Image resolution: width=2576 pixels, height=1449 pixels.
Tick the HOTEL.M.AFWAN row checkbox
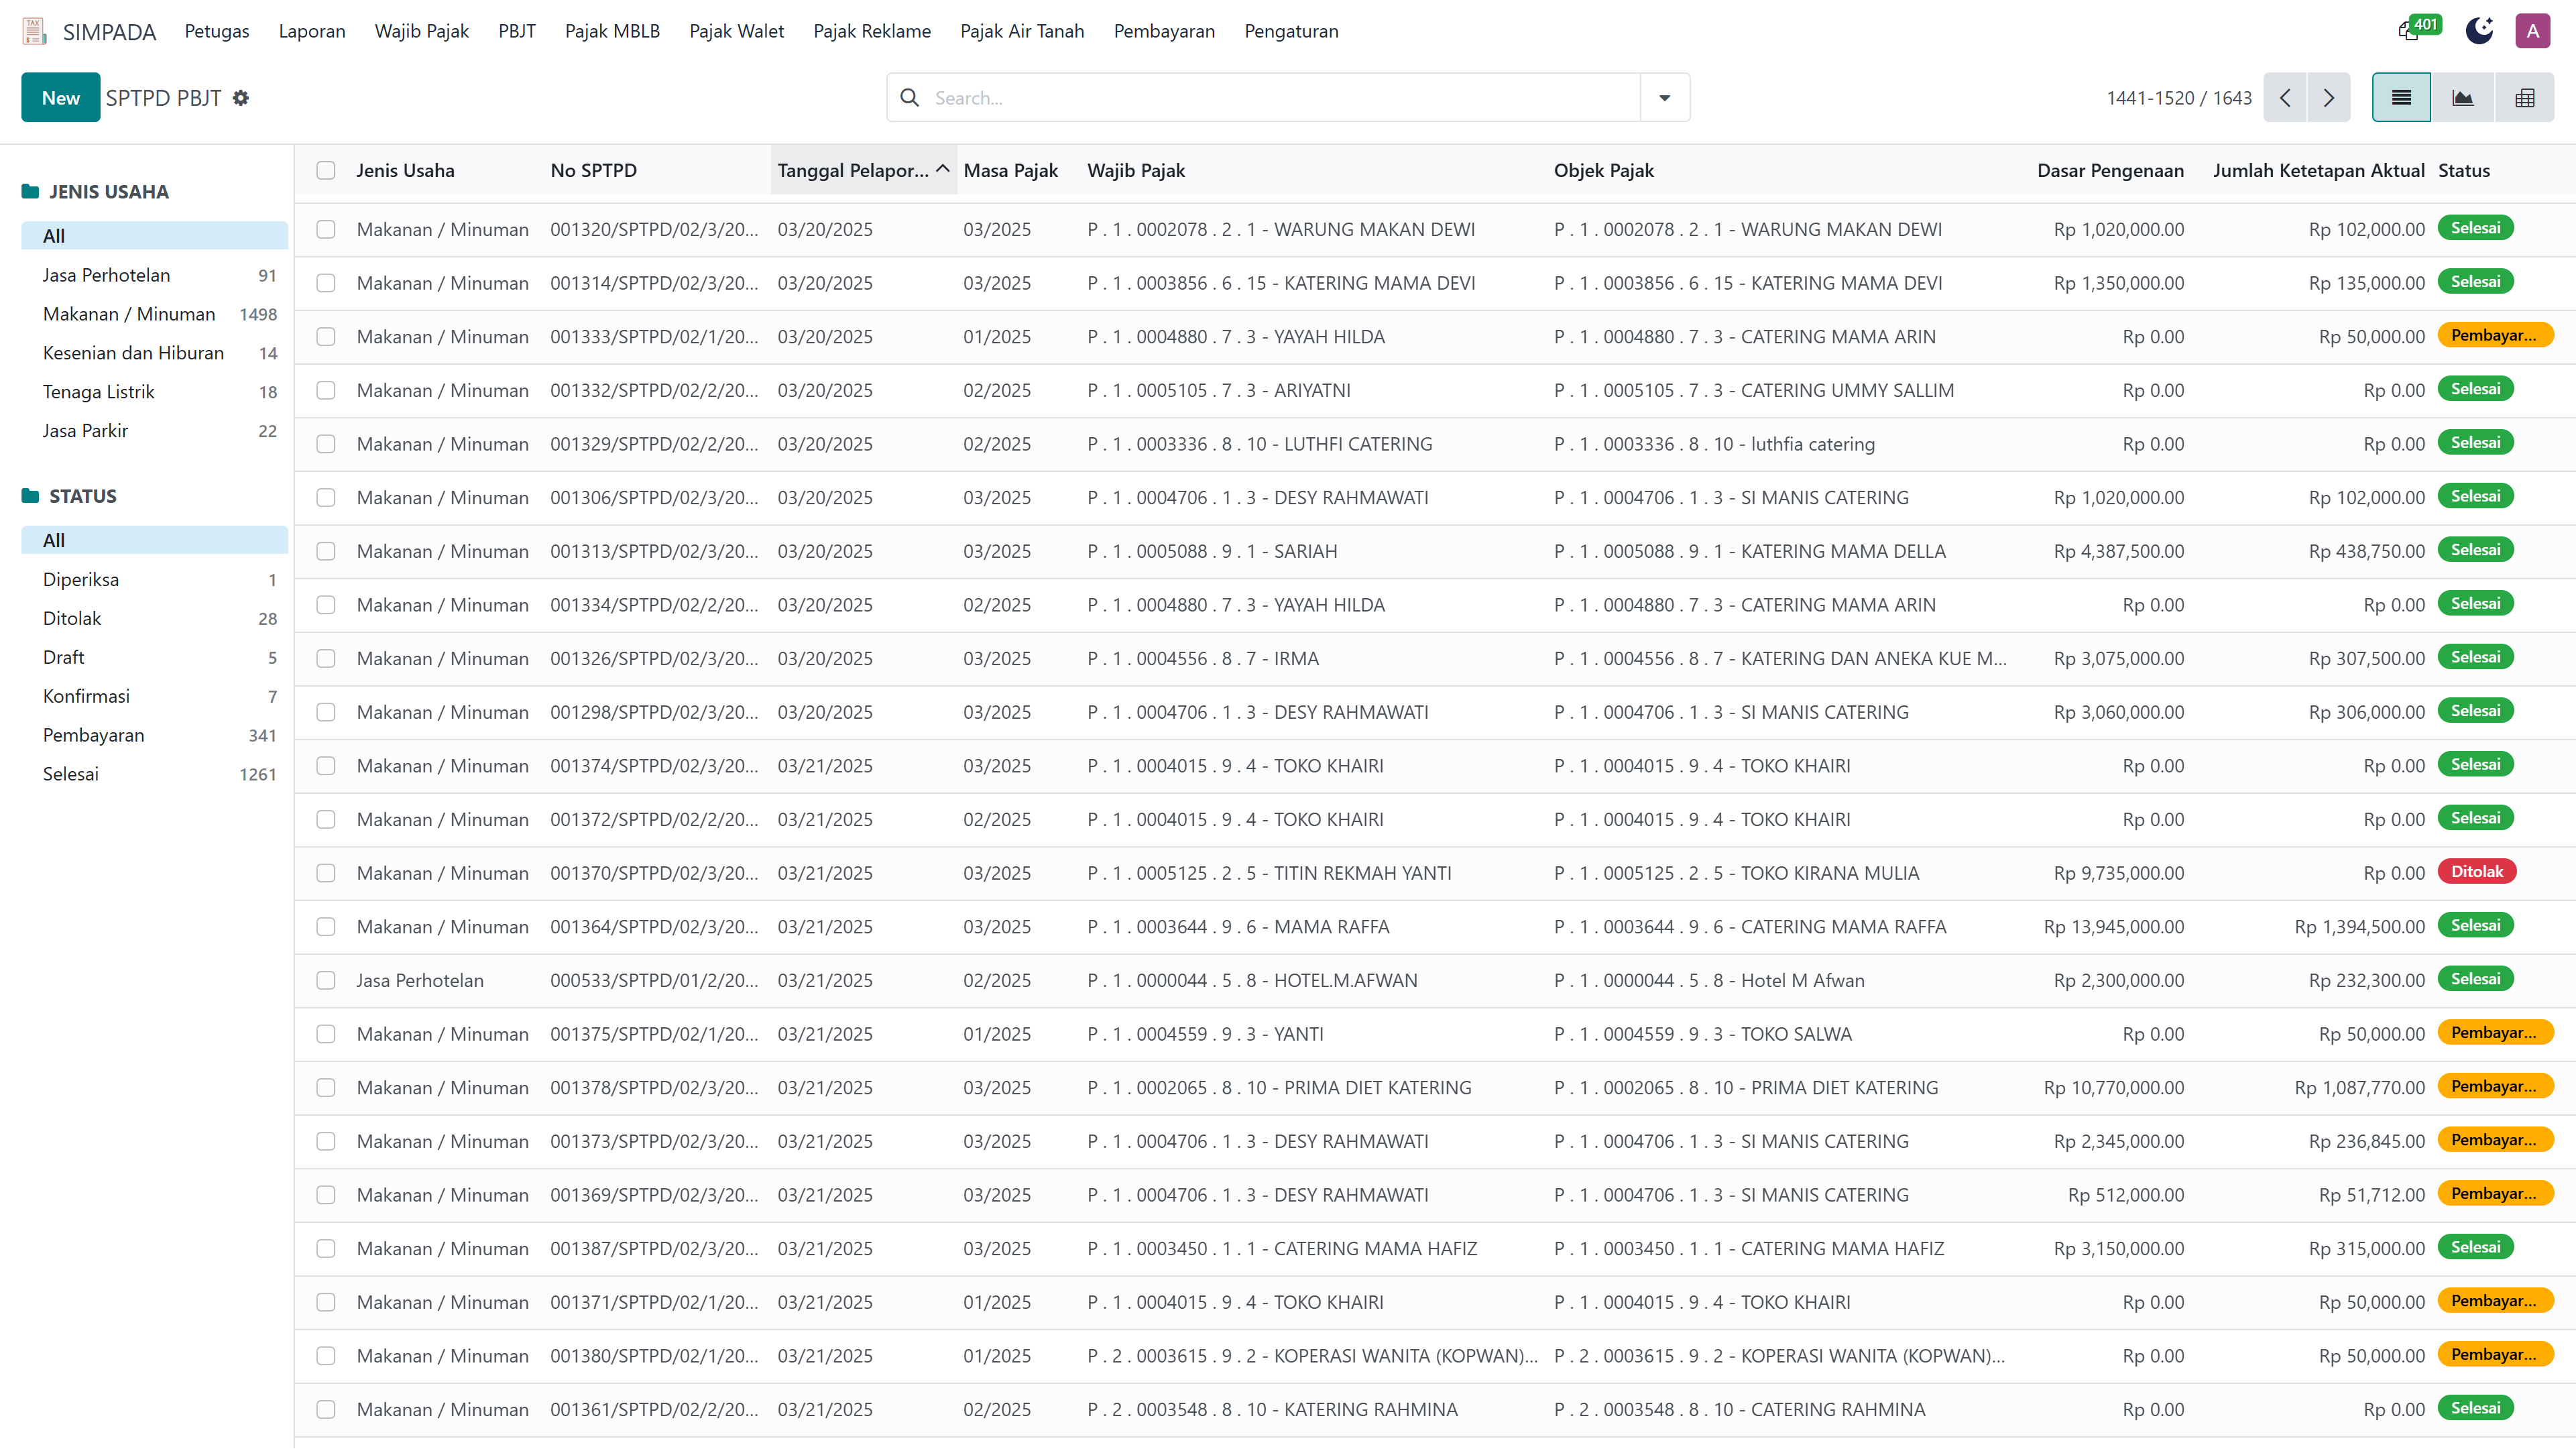point(326,980)
